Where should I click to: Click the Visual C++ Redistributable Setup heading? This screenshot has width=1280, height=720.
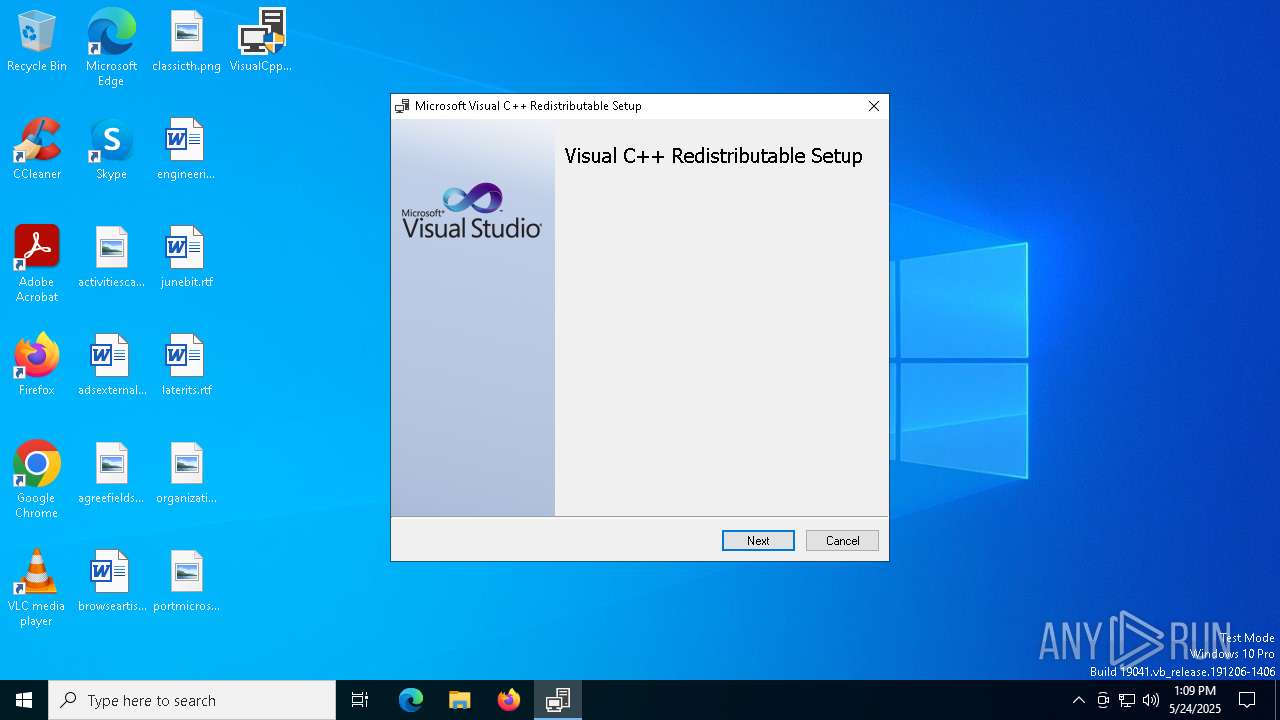713,156
